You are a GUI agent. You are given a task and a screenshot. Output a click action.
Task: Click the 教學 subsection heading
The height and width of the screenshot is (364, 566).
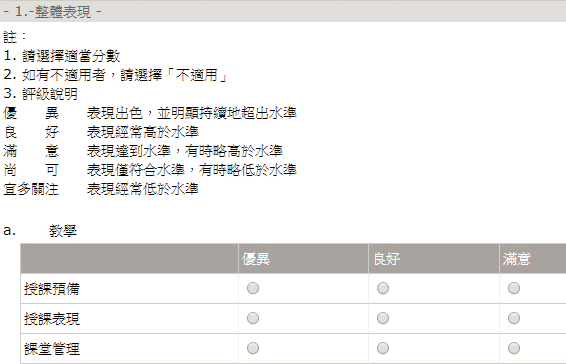coord(63,231)
